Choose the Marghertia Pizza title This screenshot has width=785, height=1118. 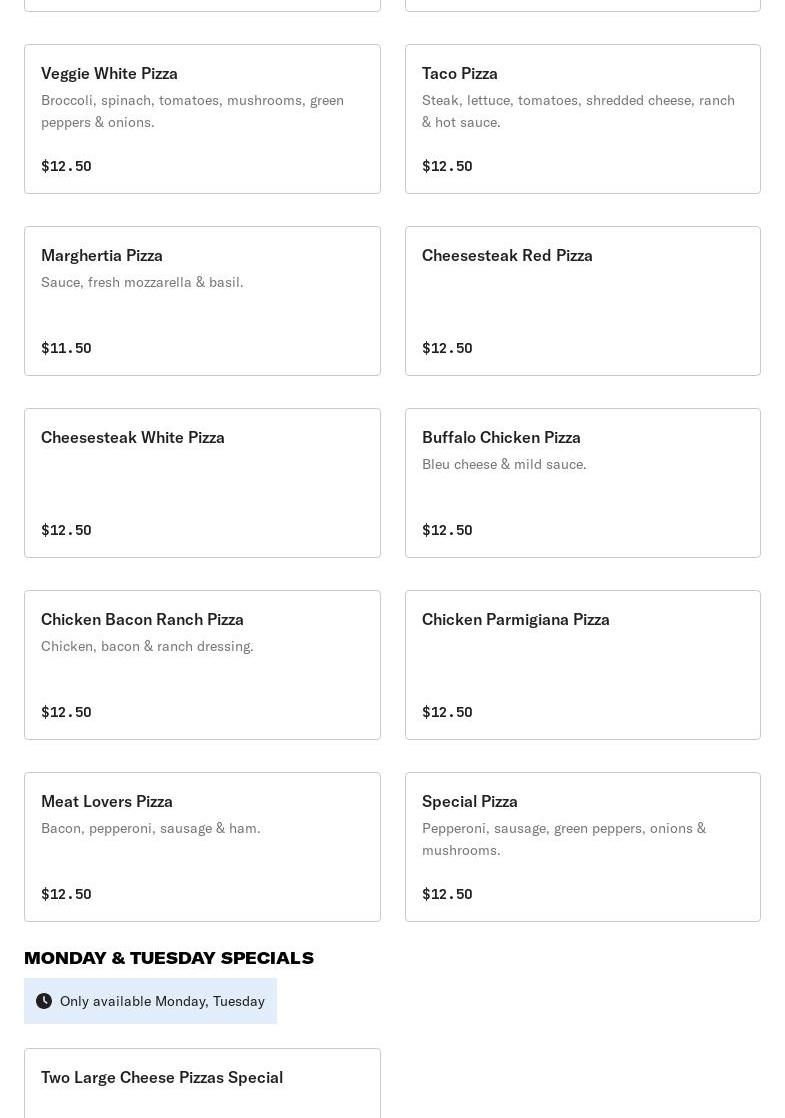point(102,255)
